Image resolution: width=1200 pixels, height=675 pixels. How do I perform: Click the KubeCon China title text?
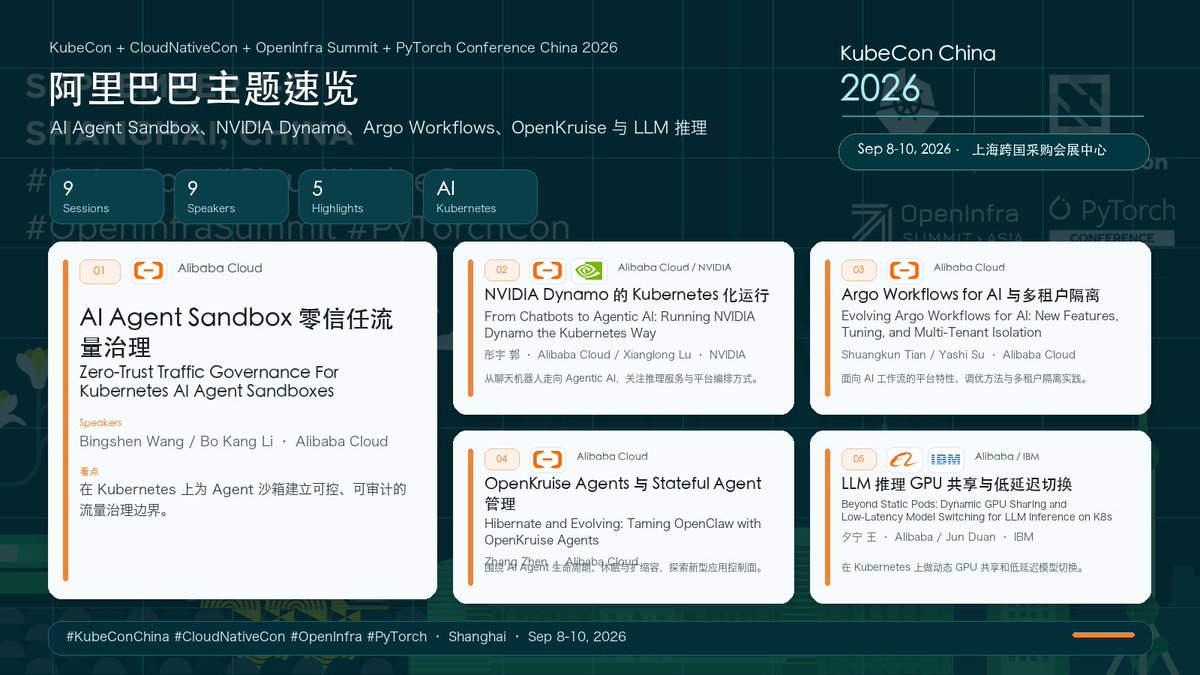click(x=918, y=53)
